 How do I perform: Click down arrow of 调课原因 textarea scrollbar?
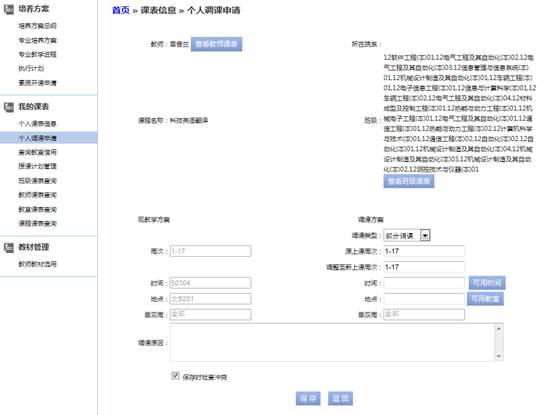click(499, 356)
